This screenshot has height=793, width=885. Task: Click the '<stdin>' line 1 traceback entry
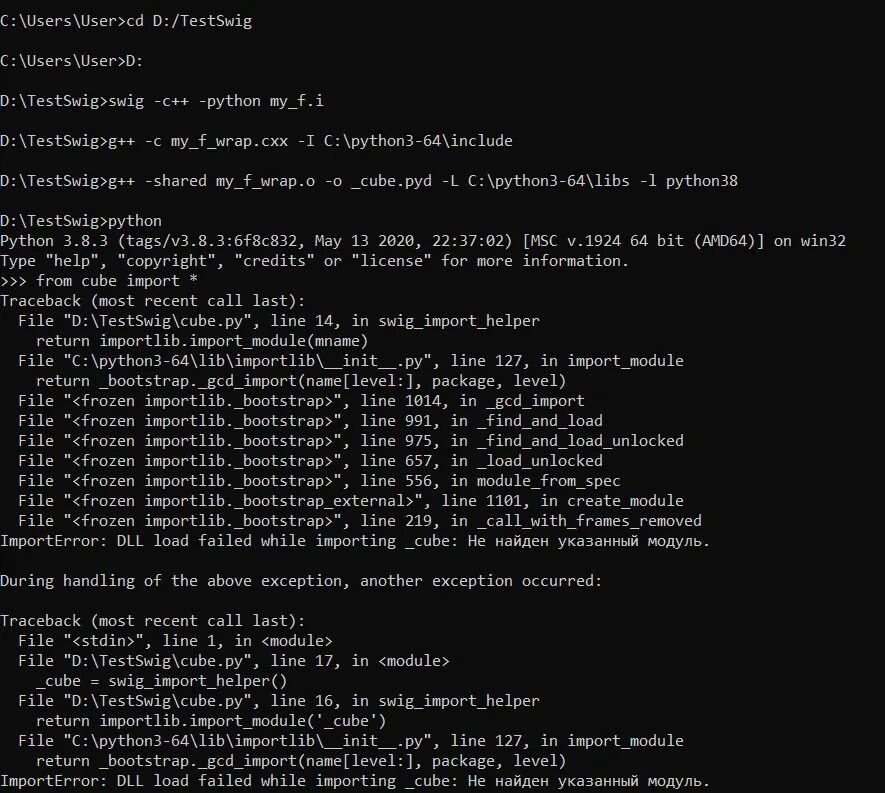[x=175, y=641]
